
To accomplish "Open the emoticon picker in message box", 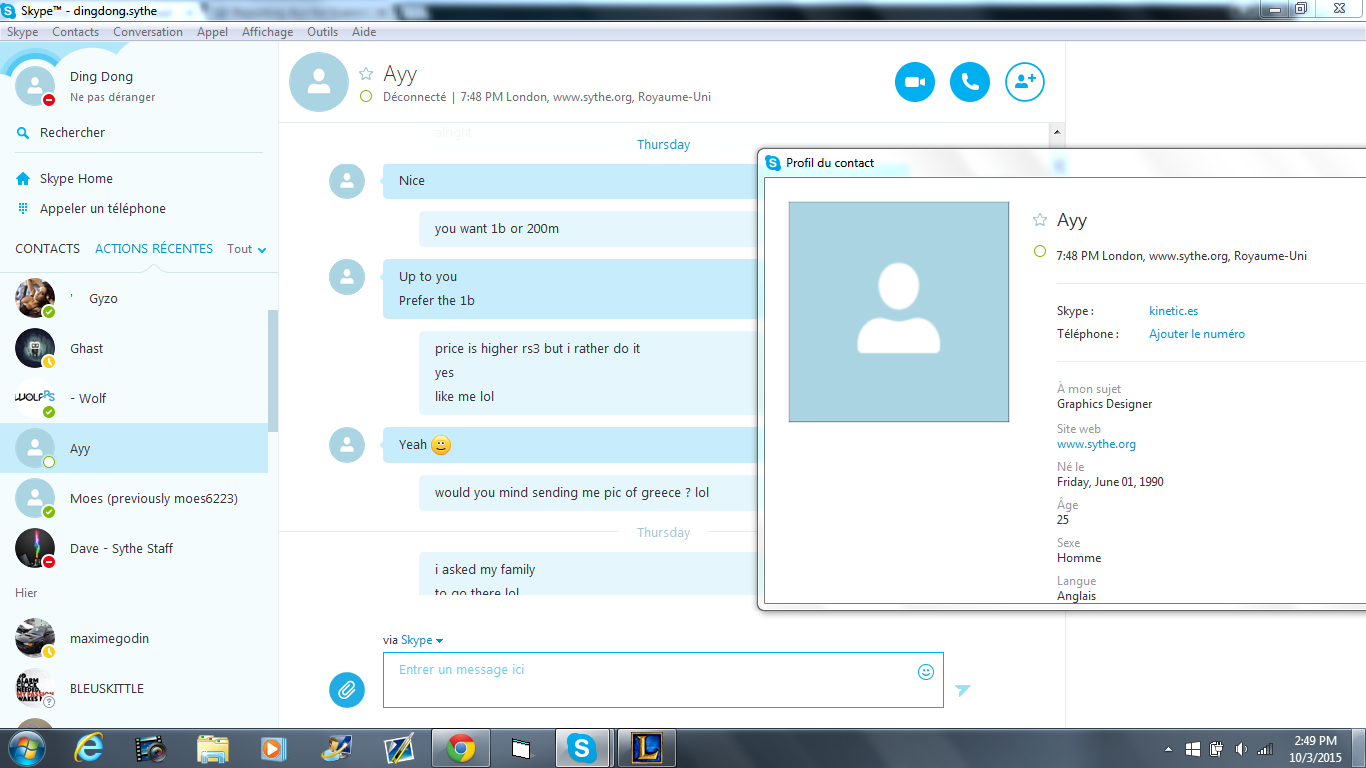I will 925,672.
